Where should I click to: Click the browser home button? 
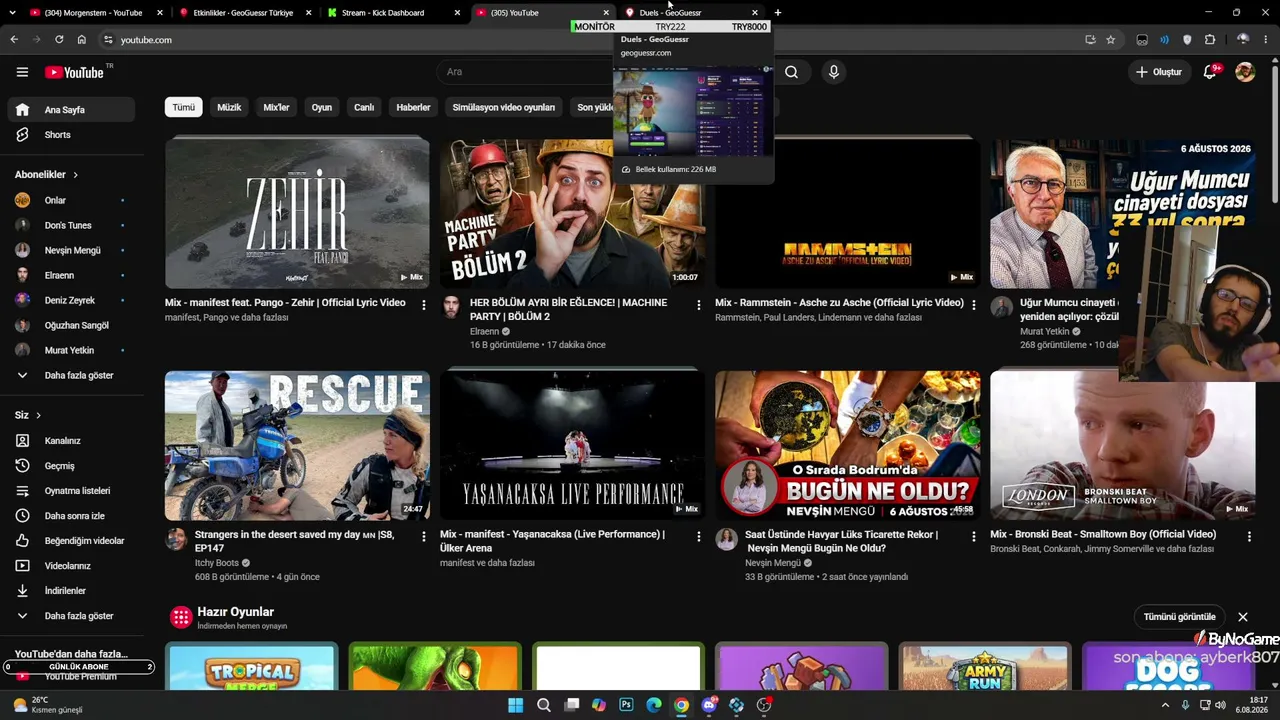pyautogui.click(x=82, y=40)
